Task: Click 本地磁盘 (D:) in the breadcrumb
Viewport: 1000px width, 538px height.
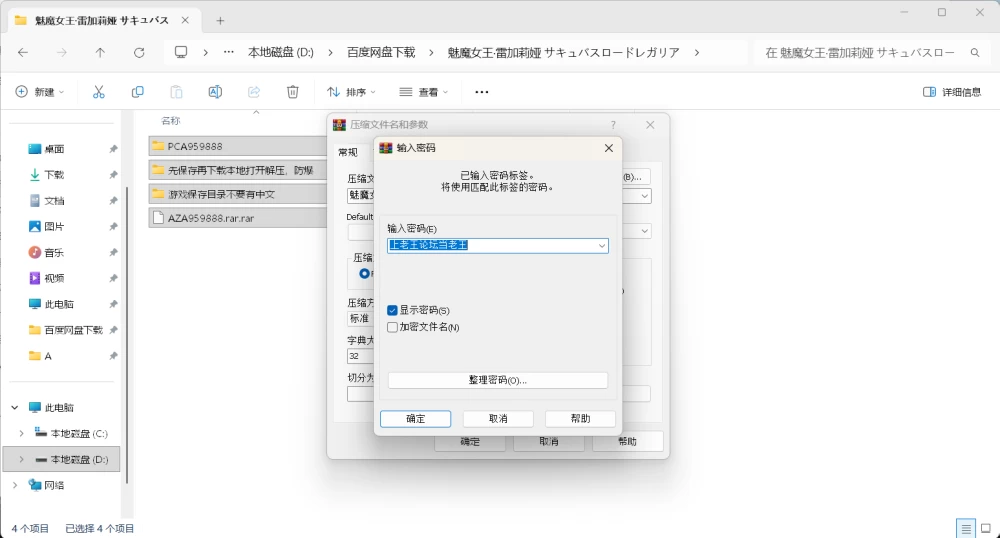Action: (281, 52)
